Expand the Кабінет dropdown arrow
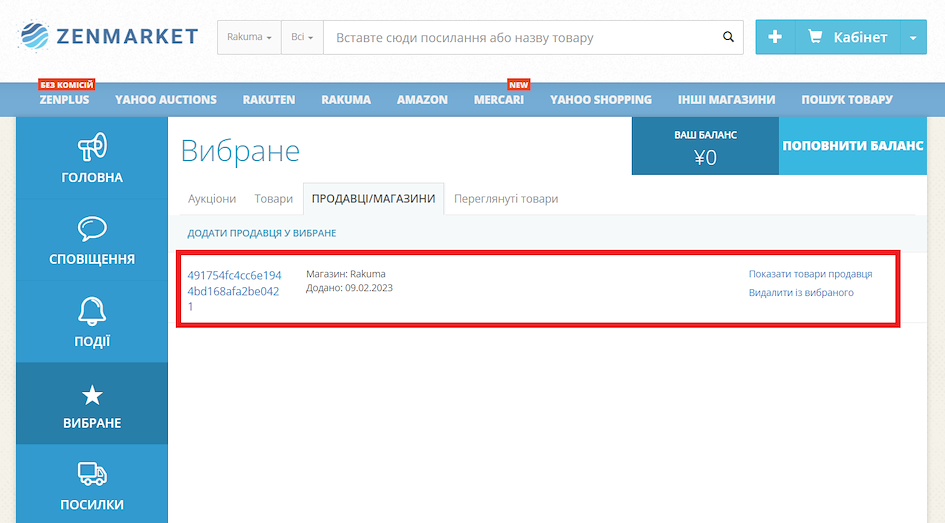 913,37
